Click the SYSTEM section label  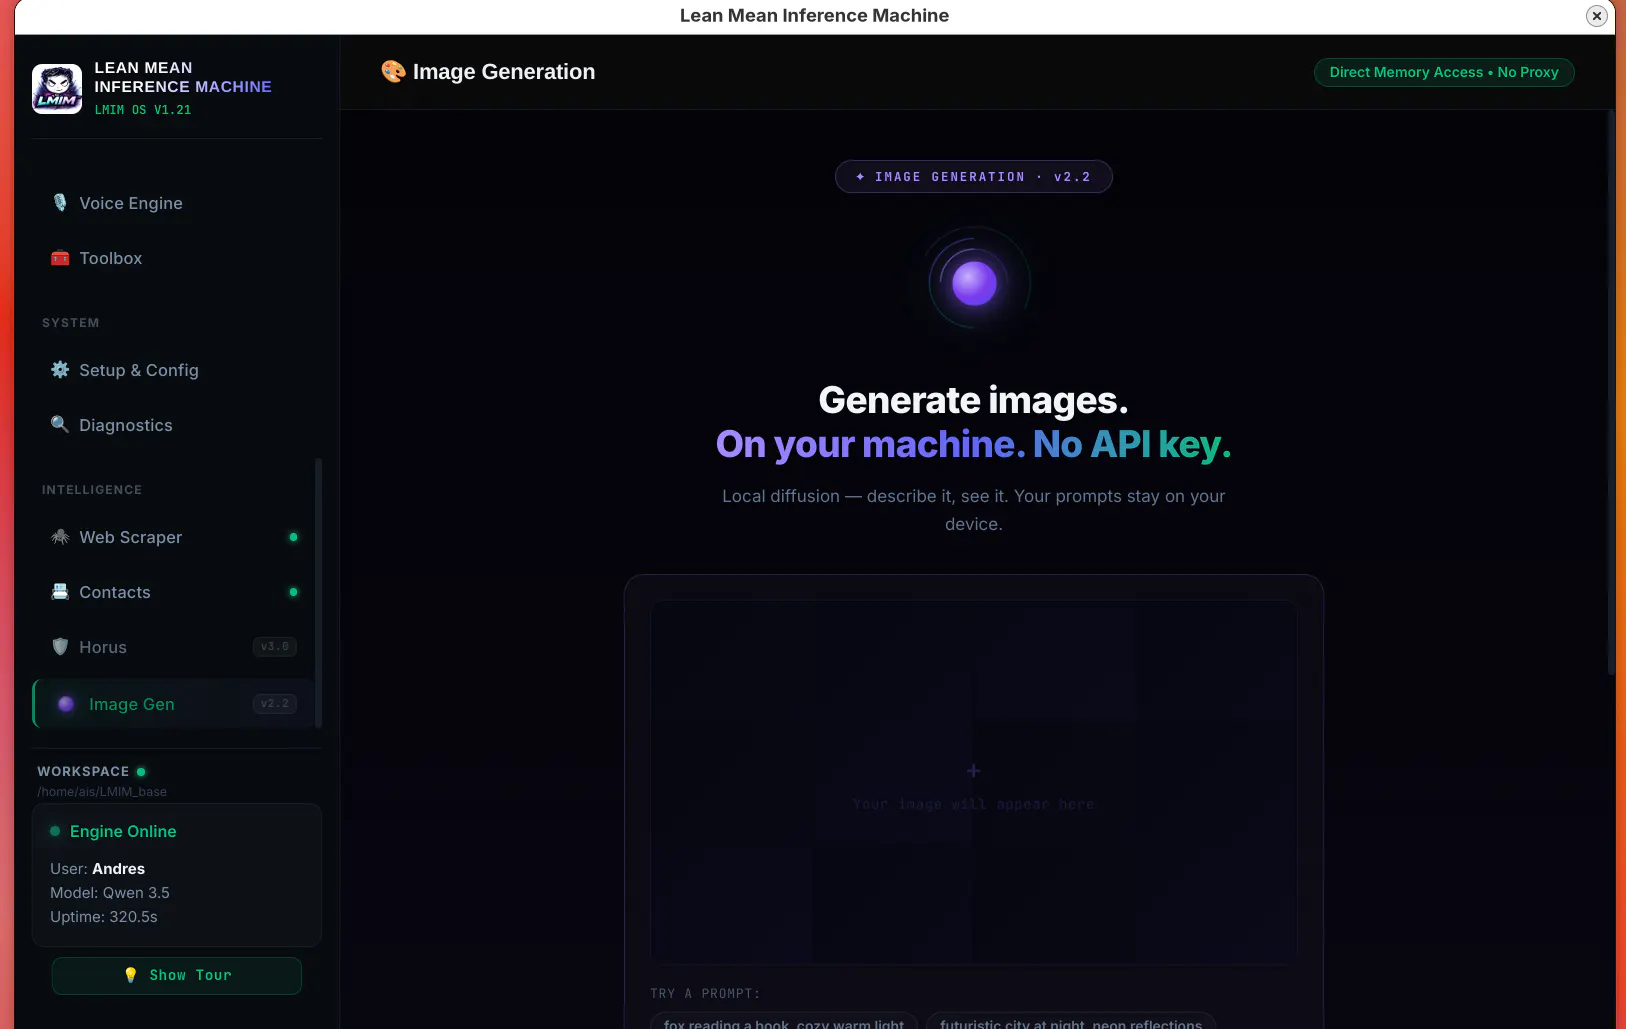(71, 323)
